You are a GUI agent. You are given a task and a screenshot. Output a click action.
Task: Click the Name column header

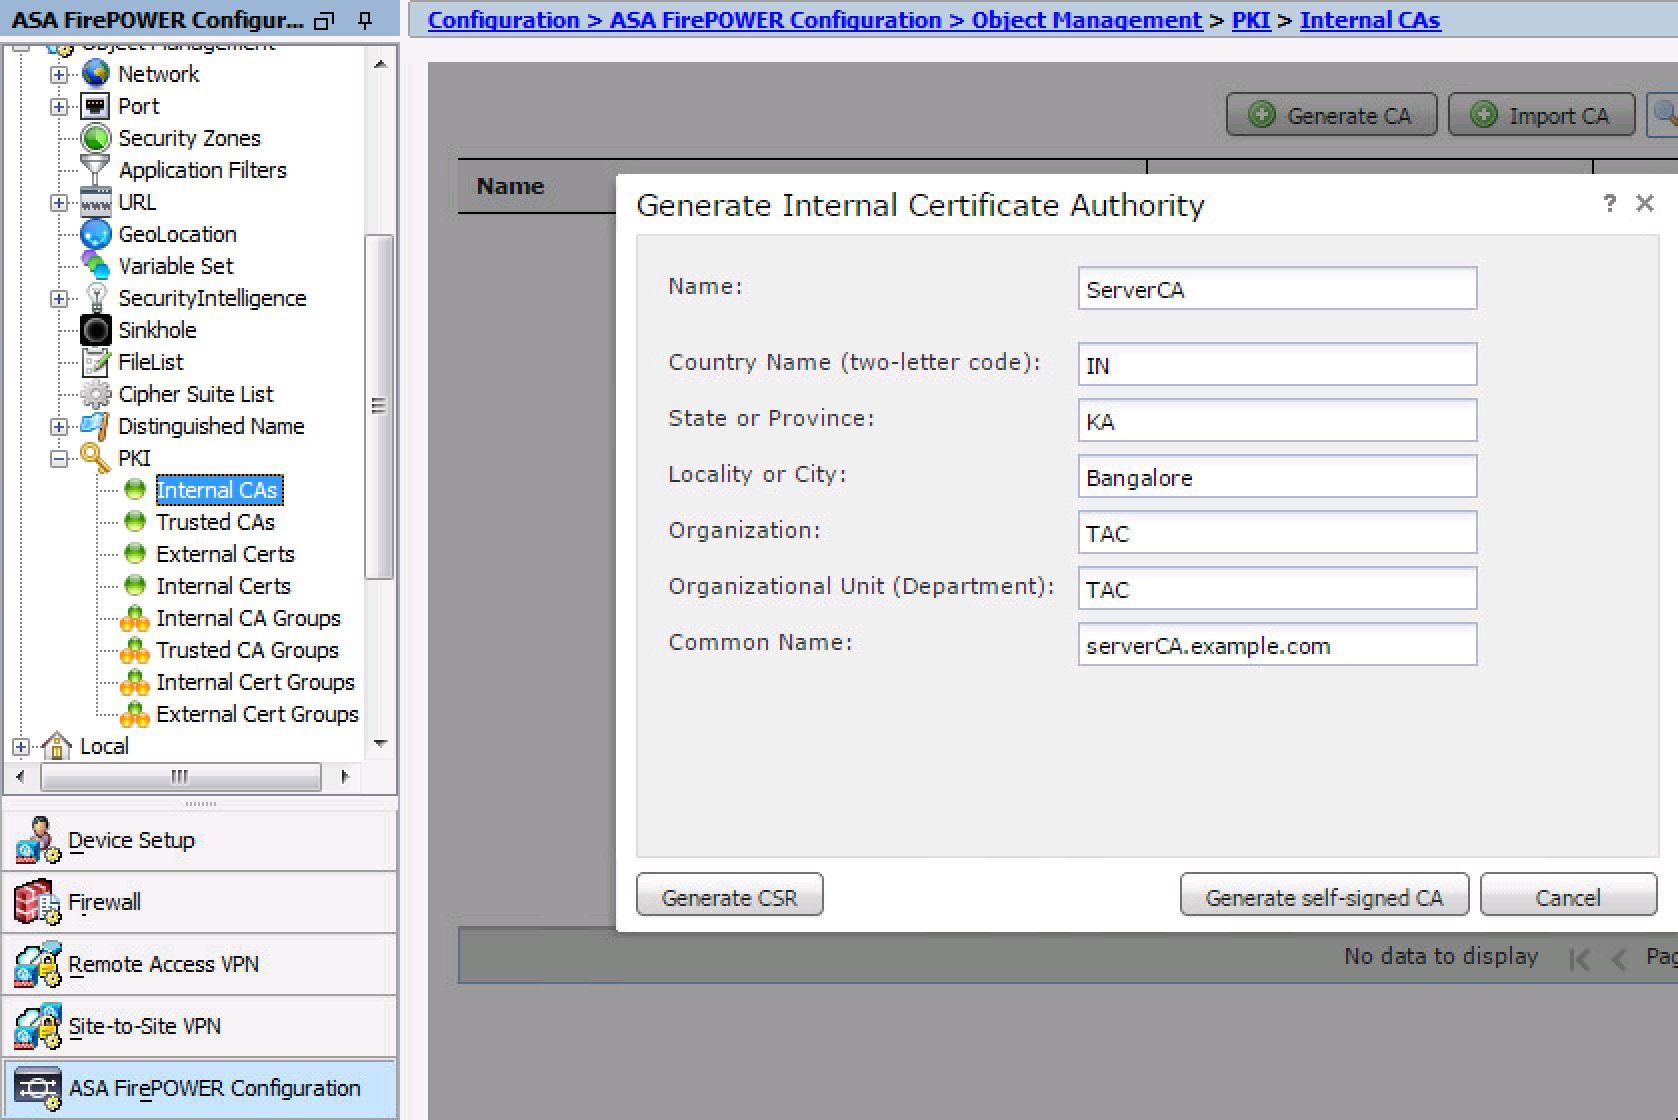[x=510, y=186]
